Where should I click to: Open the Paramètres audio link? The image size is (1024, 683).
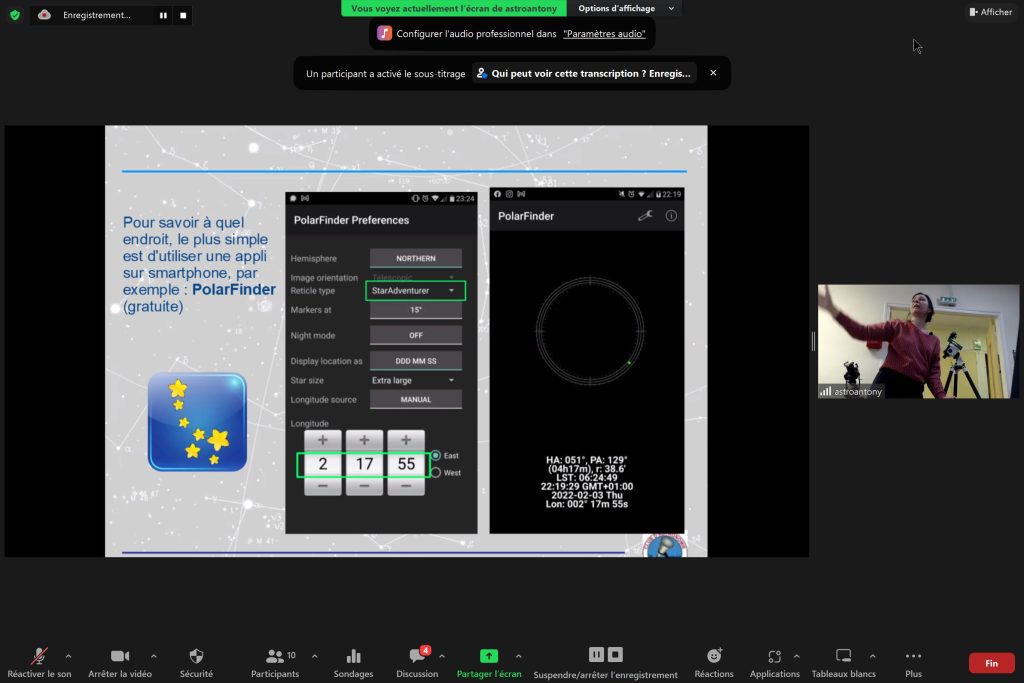pos(604,34)
